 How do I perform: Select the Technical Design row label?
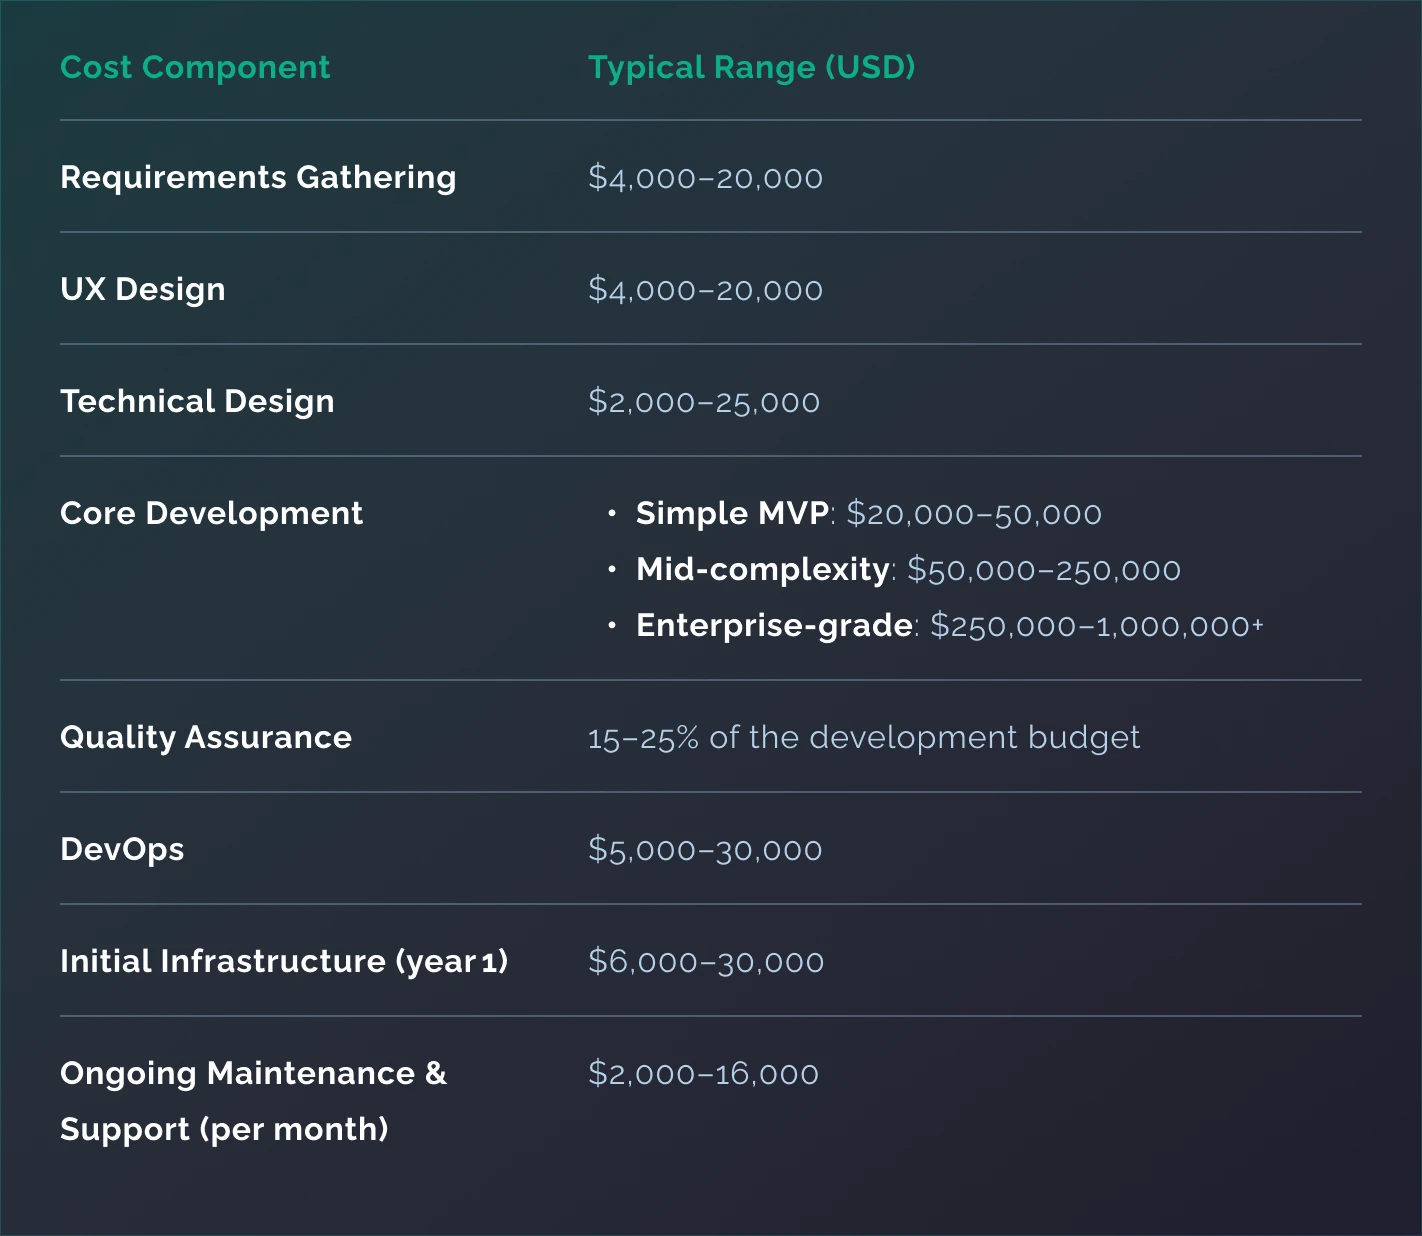coord(197,401)
